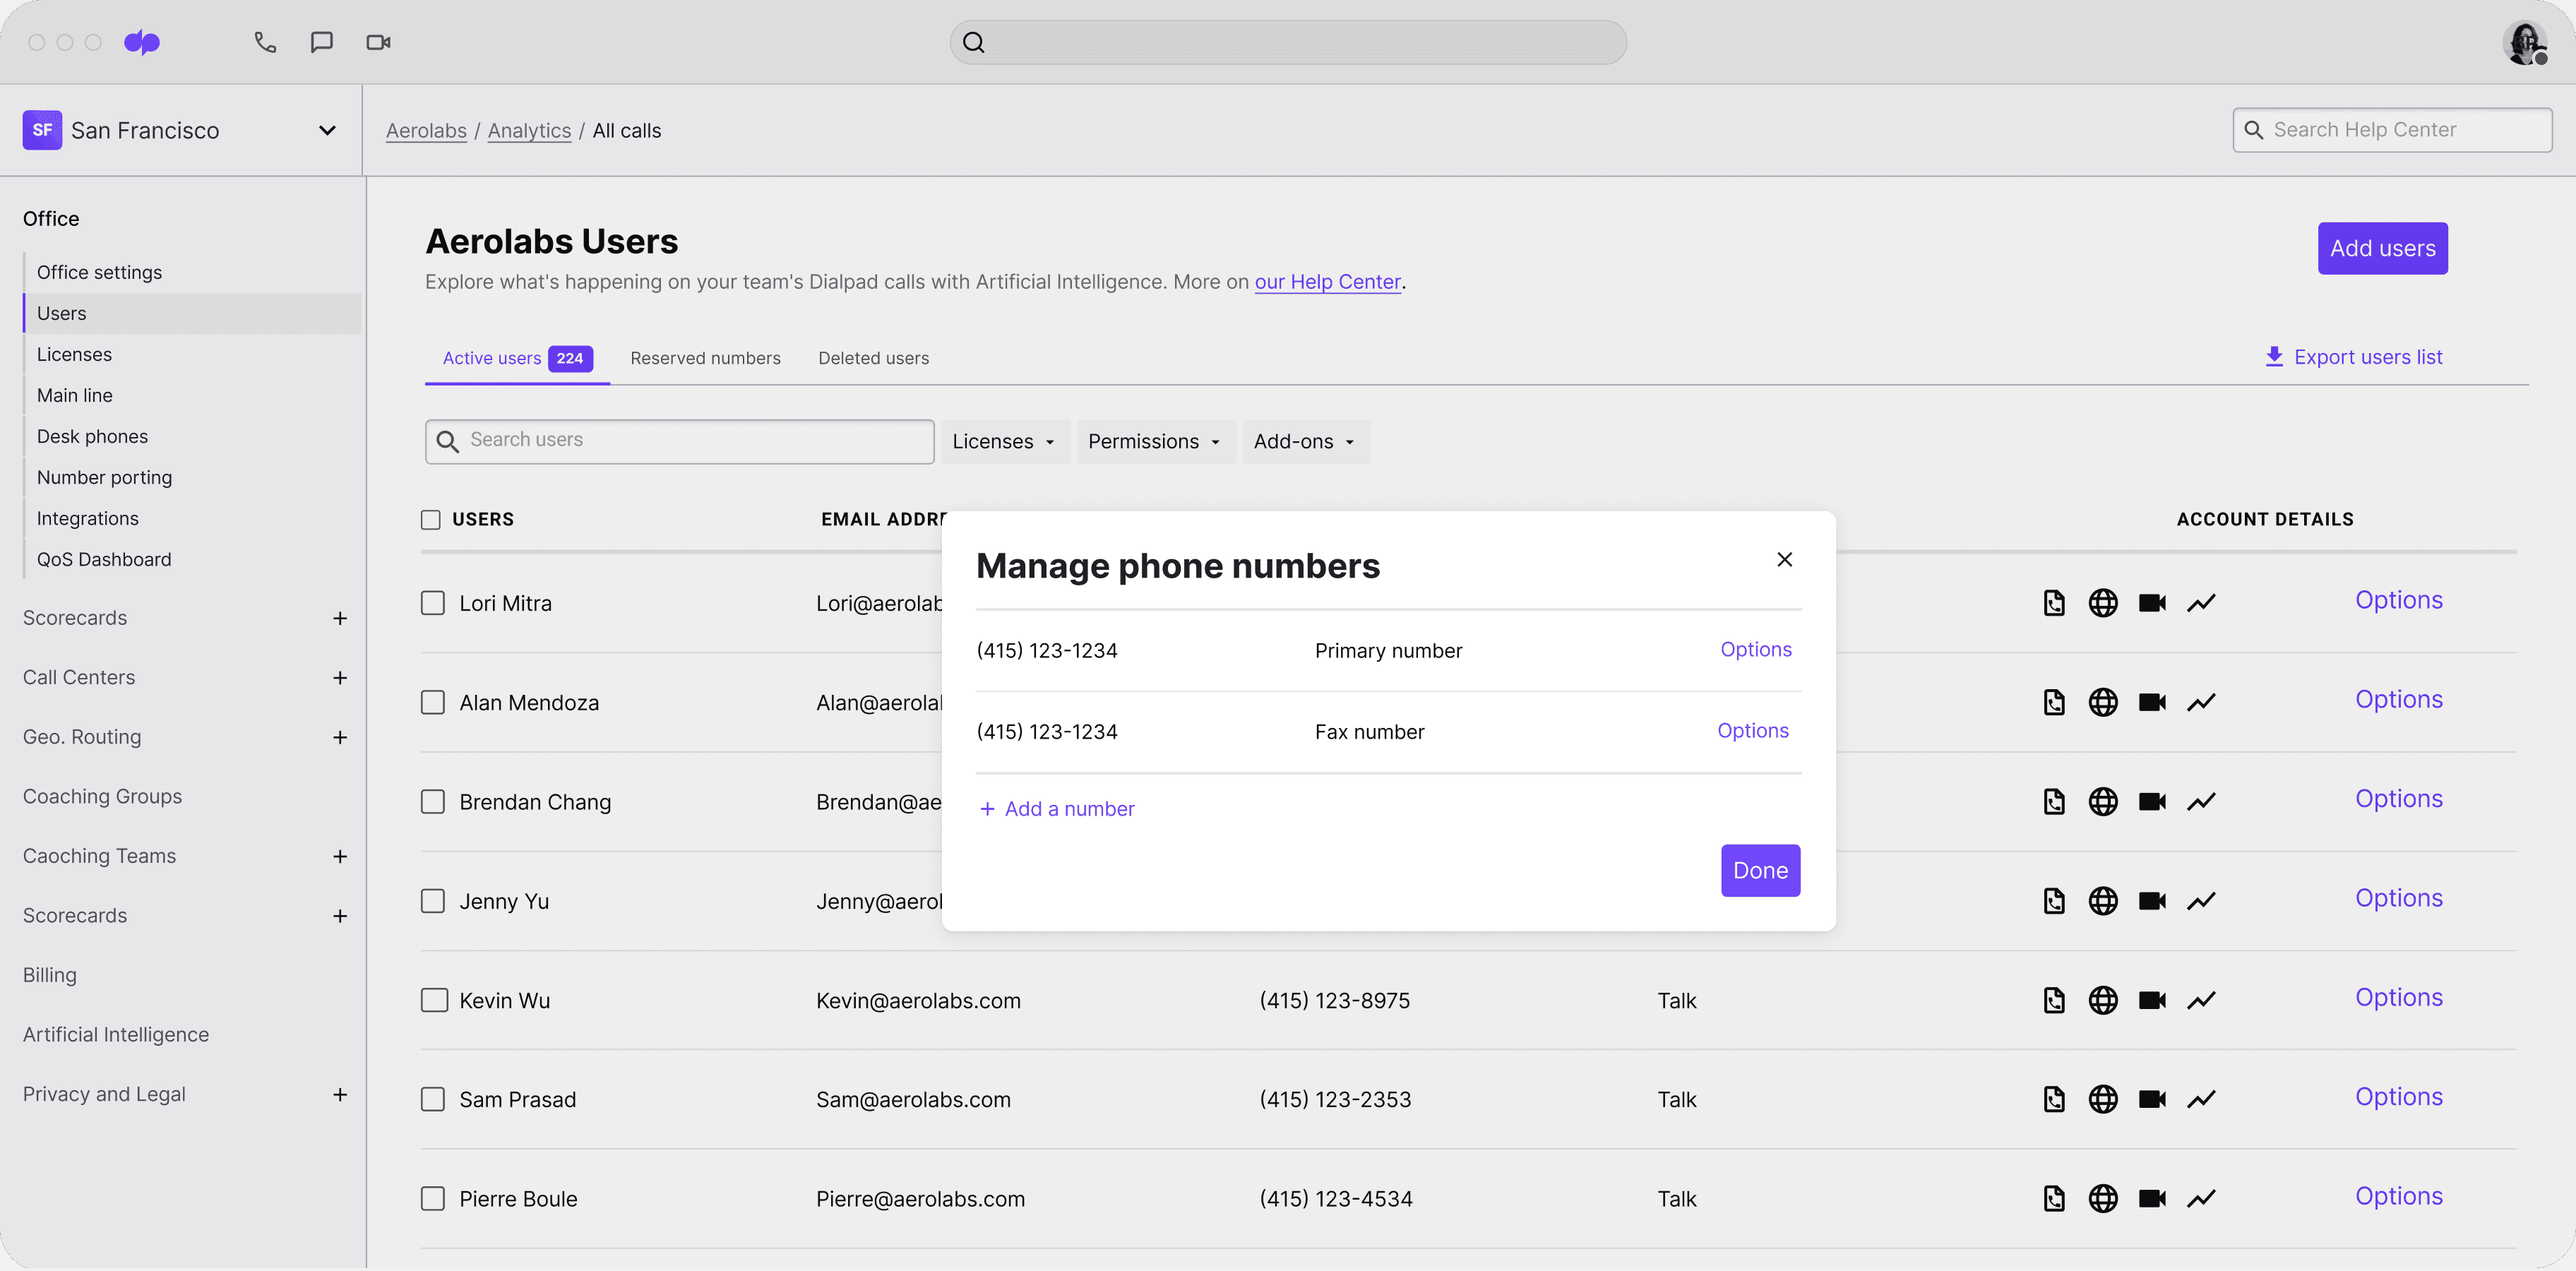Viewport: 2576px width, 1271px height.
Task: Select the checkbox next to Jenny Yu
Action: [x=433, y=900]
